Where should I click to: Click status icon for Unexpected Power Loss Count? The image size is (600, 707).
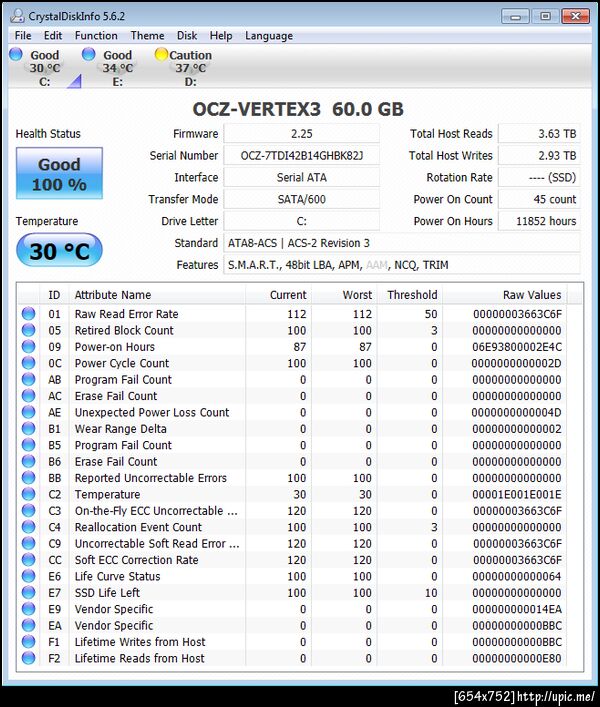pos(28,412)
